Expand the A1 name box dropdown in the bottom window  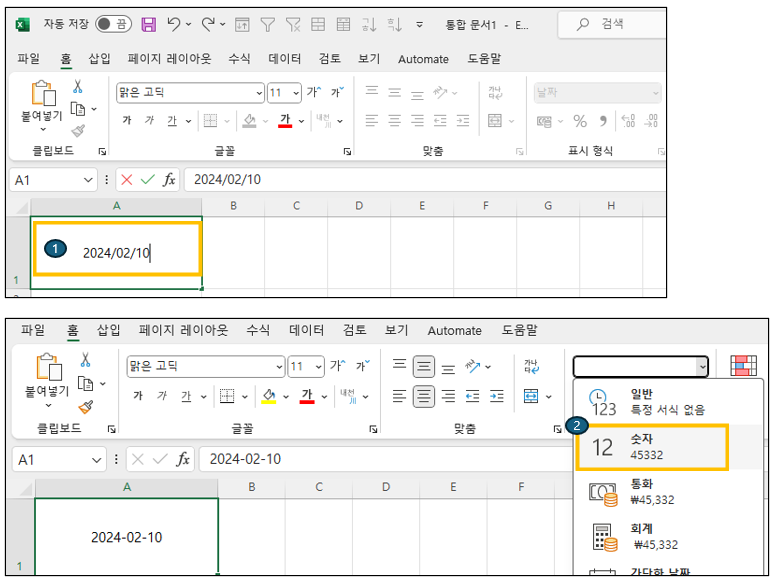click(x=96, y=460)
